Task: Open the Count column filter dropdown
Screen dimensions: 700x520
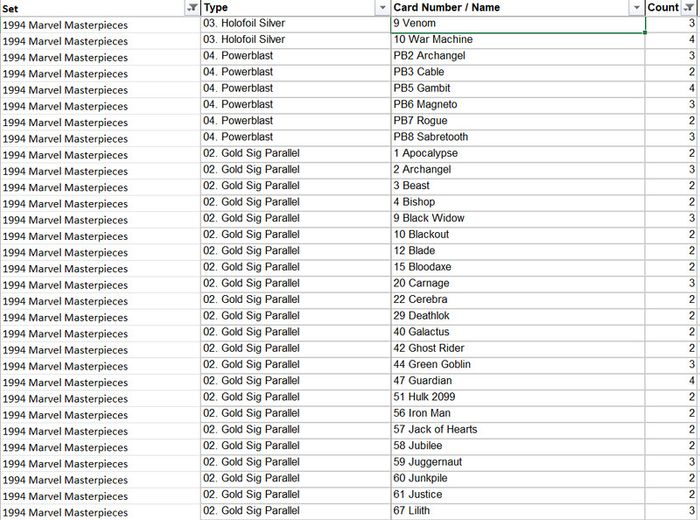Action: tap(689, 8)
